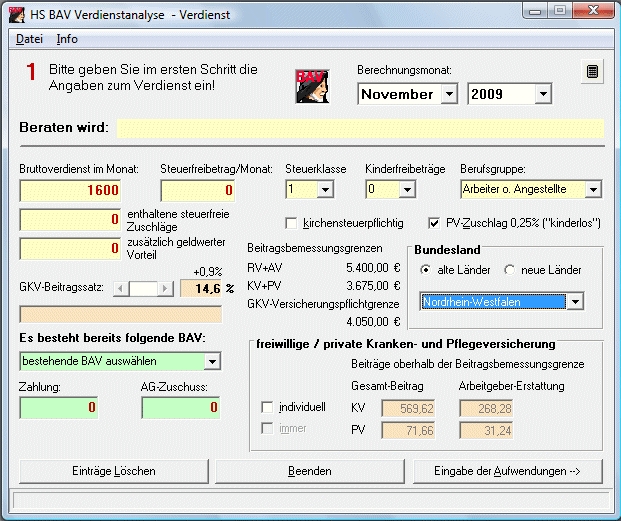Uncheck PV-Zuschlag 0,25% kinderlos option
621x521 pixels.
point(435,223)
